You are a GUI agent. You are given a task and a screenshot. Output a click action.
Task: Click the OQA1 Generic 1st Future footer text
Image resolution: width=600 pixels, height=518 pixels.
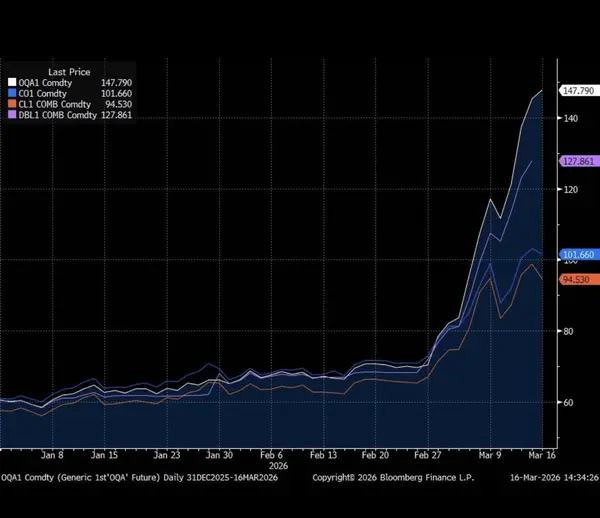tap(138, 479)
